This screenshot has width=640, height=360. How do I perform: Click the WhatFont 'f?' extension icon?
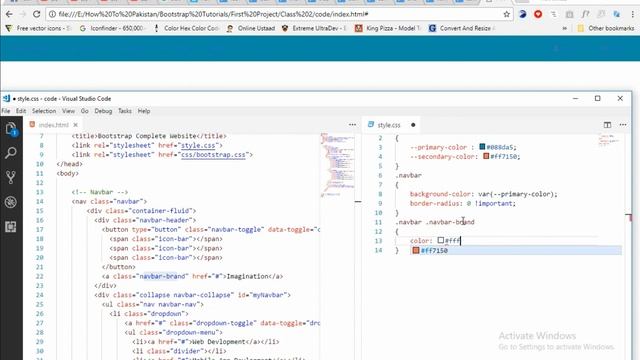(x=585, y=14)
